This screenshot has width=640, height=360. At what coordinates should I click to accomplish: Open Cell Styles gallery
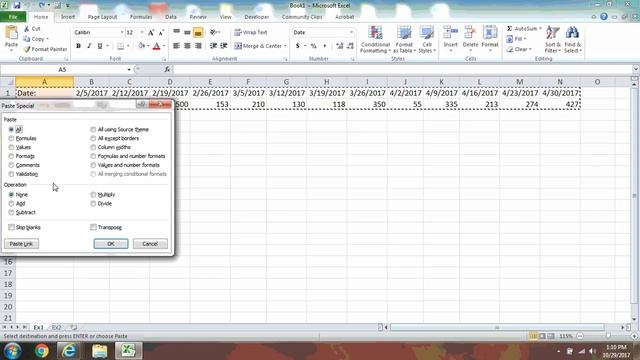click(x=427, y=39)
